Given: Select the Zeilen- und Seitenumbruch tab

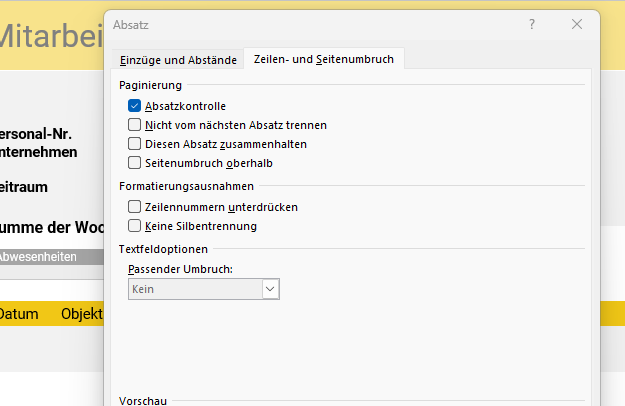Looking at the screenshot, I should tap(324, 60).
